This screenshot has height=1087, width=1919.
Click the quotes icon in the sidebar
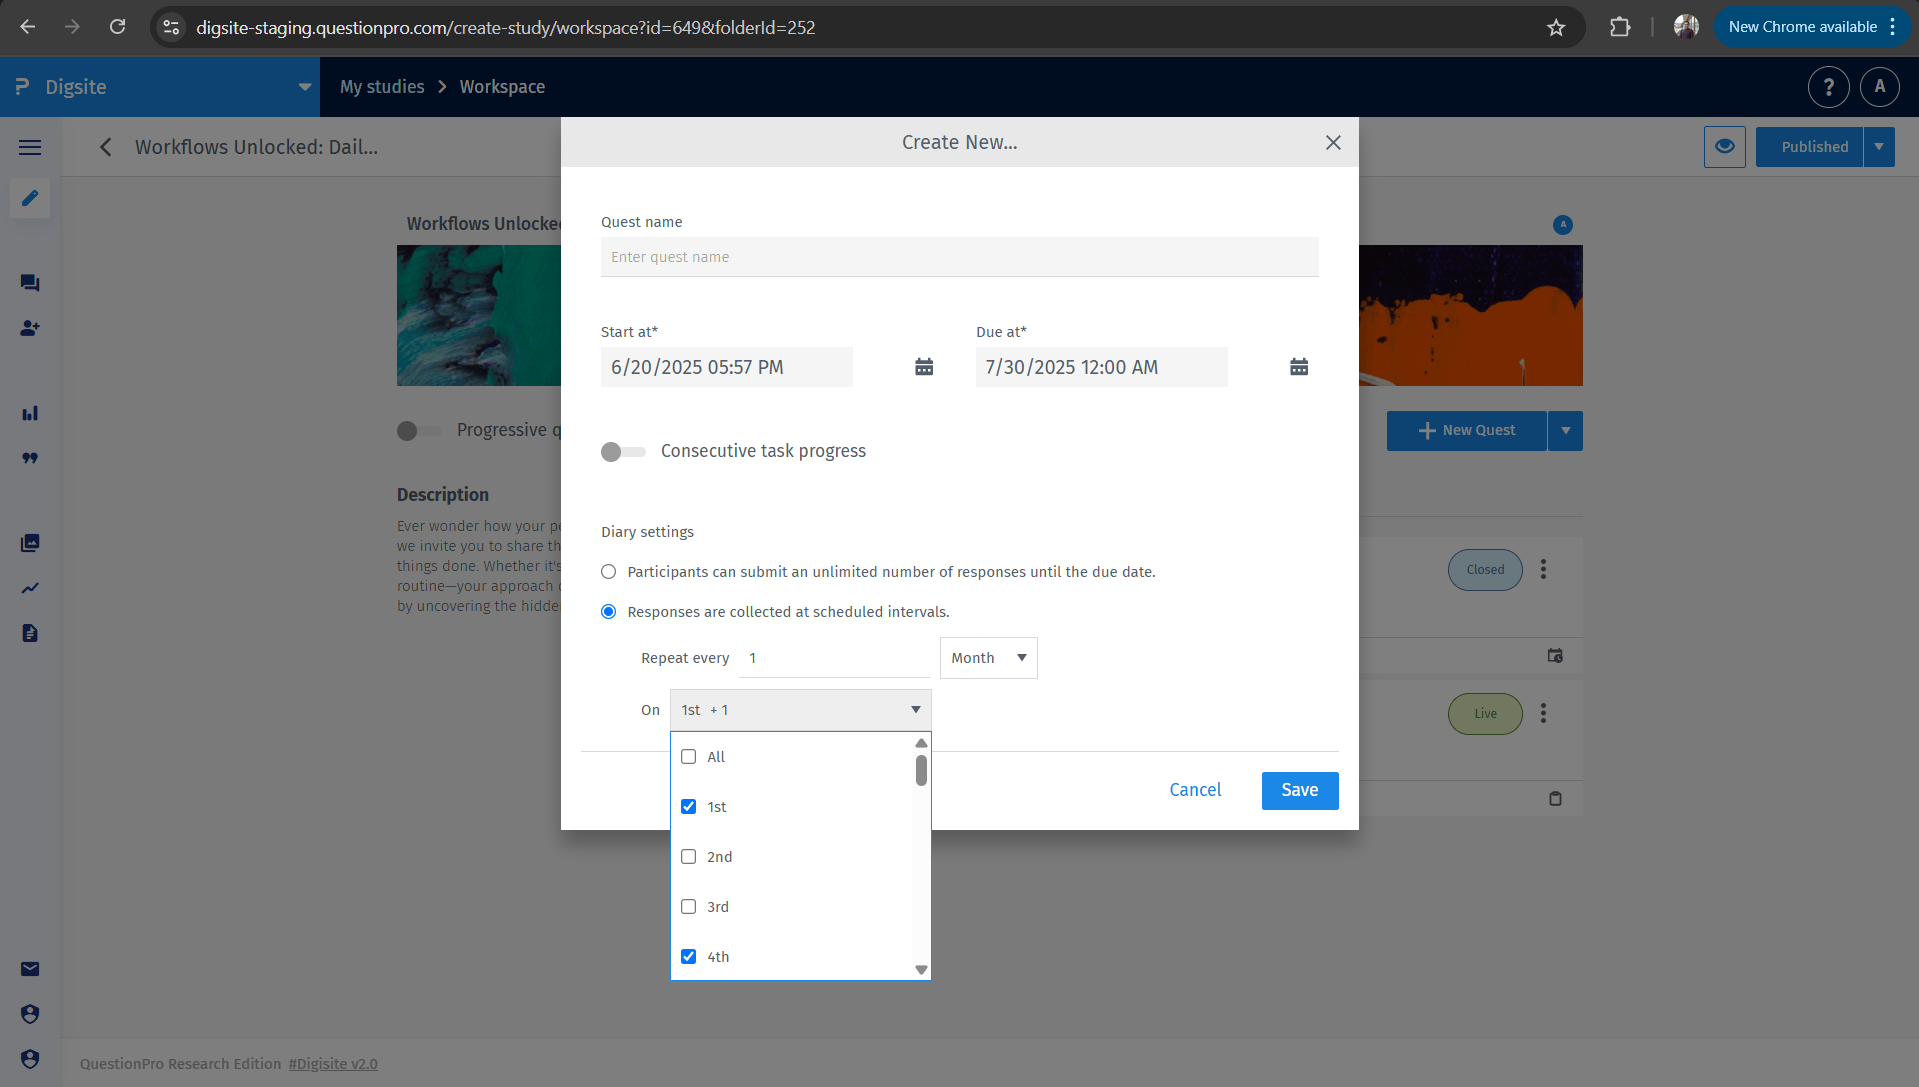[29, 458]
